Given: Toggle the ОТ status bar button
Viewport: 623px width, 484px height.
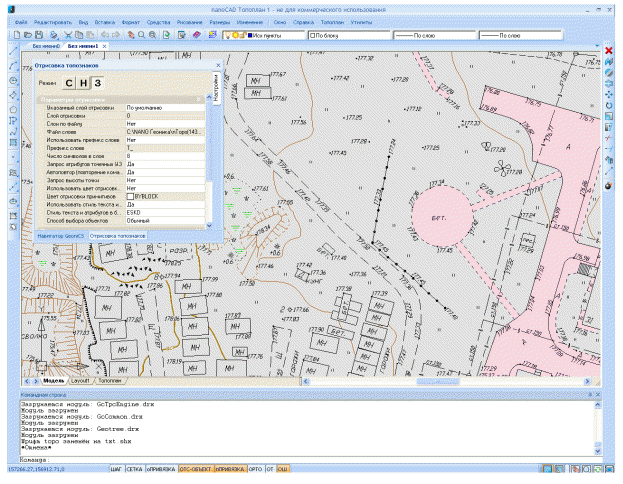Looking at the screenshot, I should [270, 469].
